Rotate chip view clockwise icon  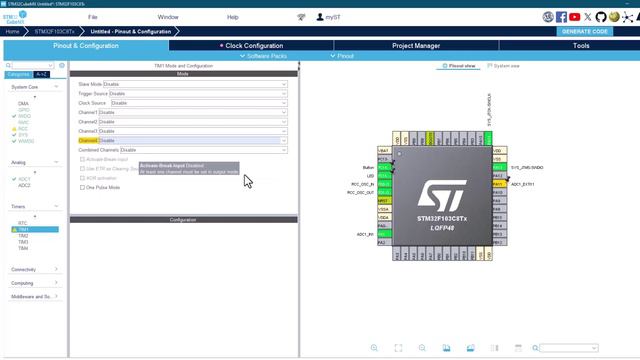pyautogui.click(x=446, y=348)
